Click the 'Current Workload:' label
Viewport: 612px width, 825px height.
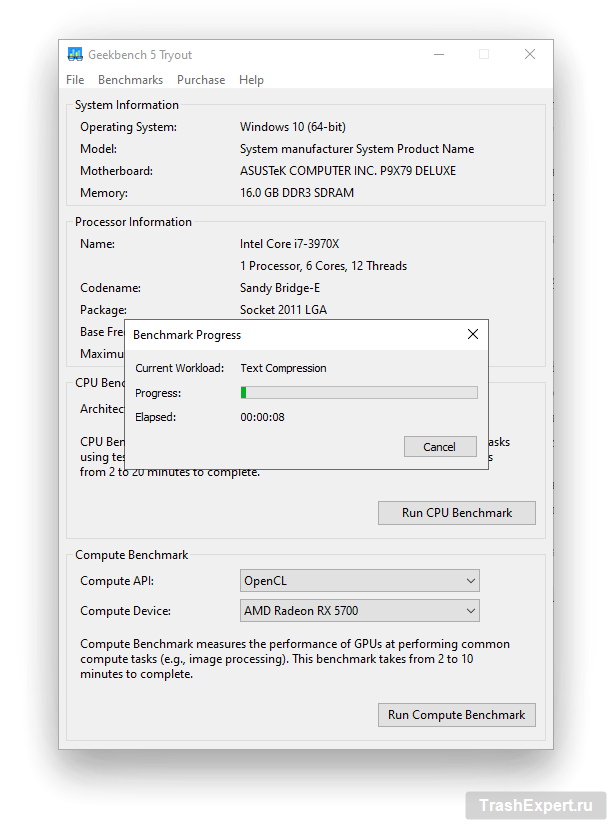click(x=179, y=368)
